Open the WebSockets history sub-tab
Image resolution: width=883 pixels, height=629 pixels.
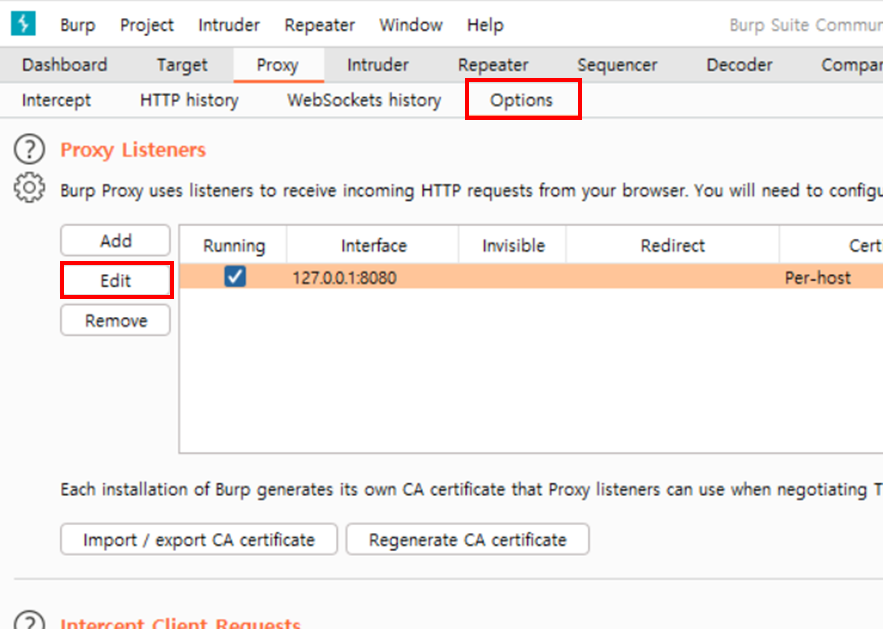point(364,100)
